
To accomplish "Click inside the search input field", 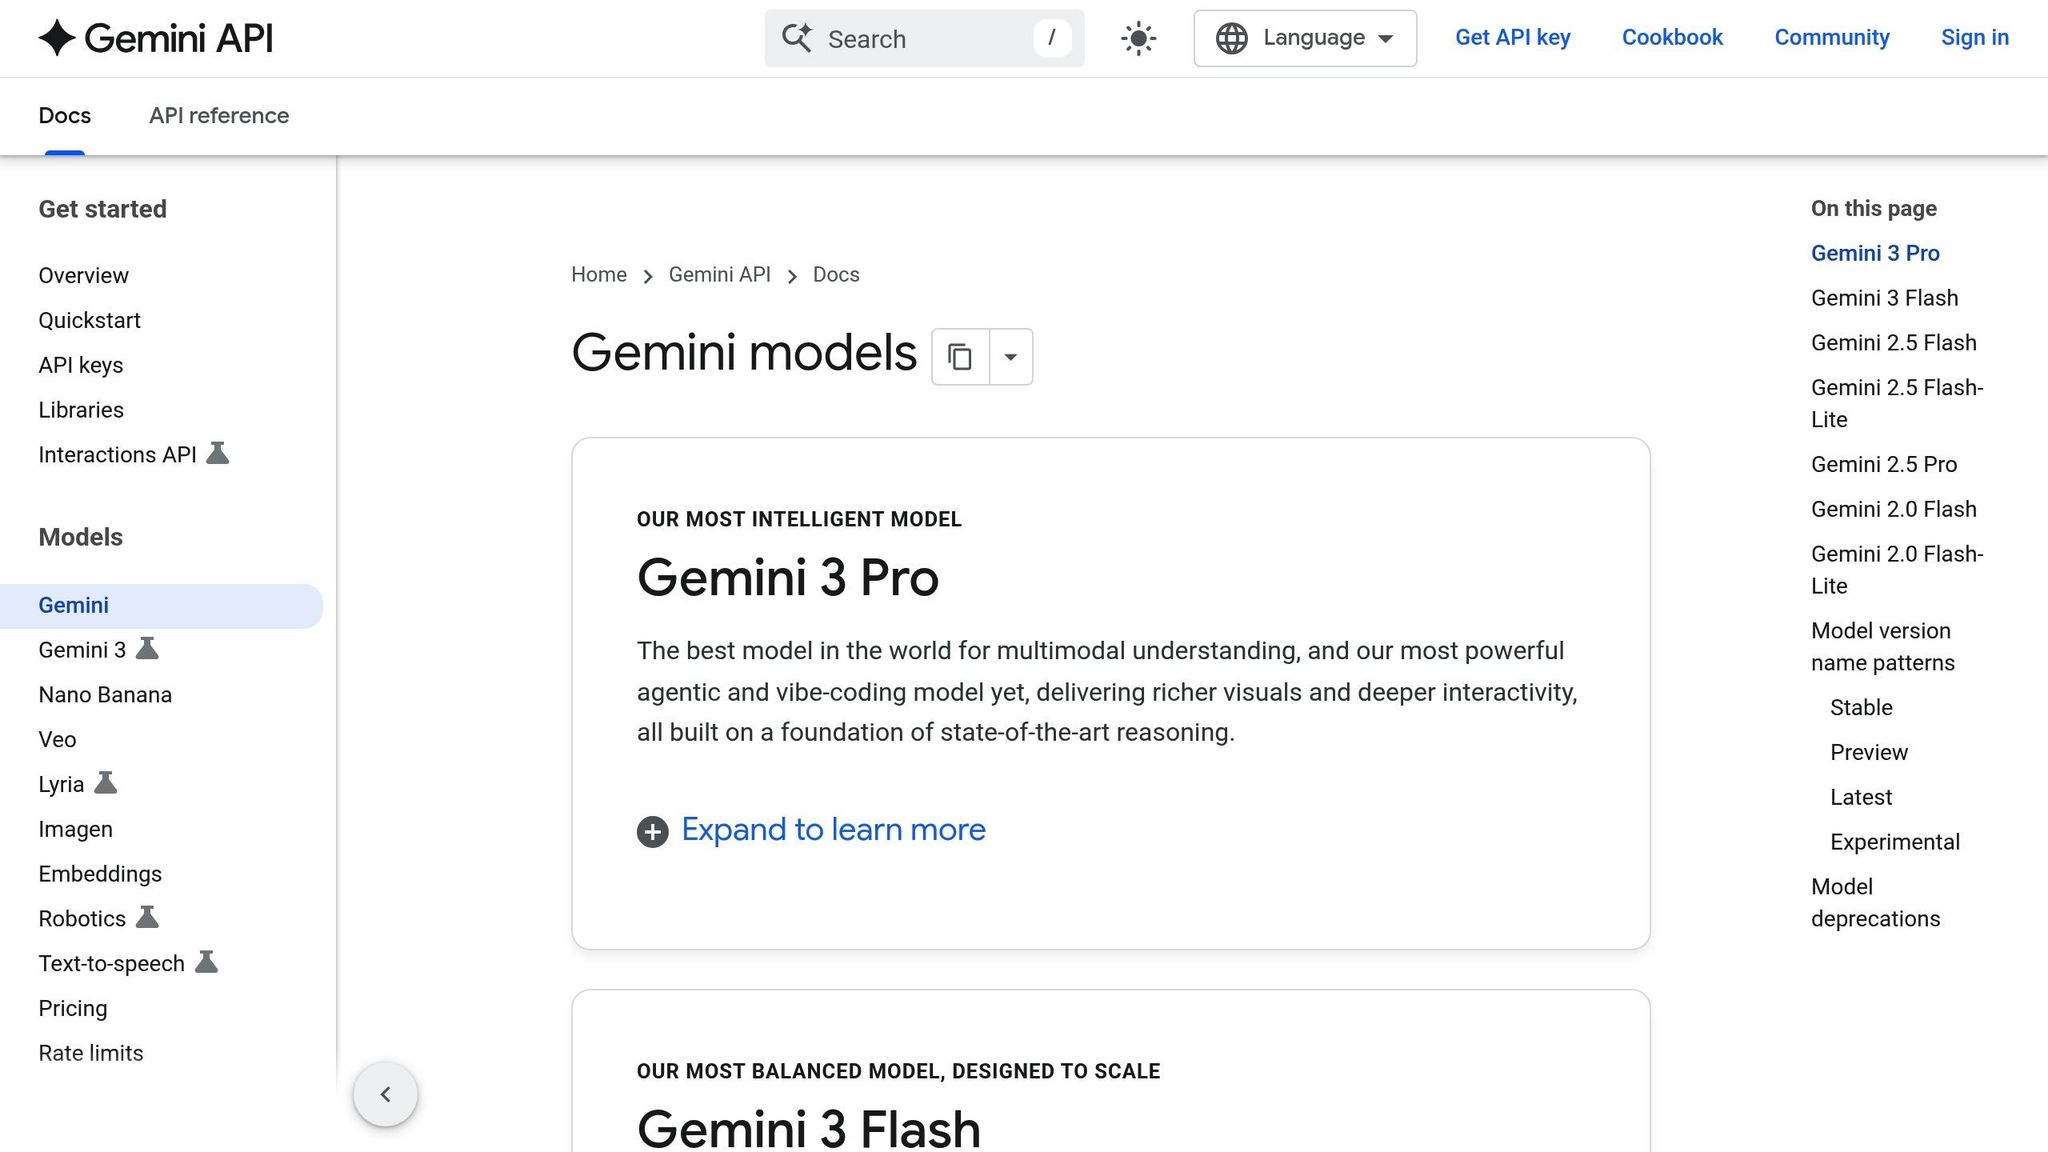I will pyautogui.click(x=900, y=38).
